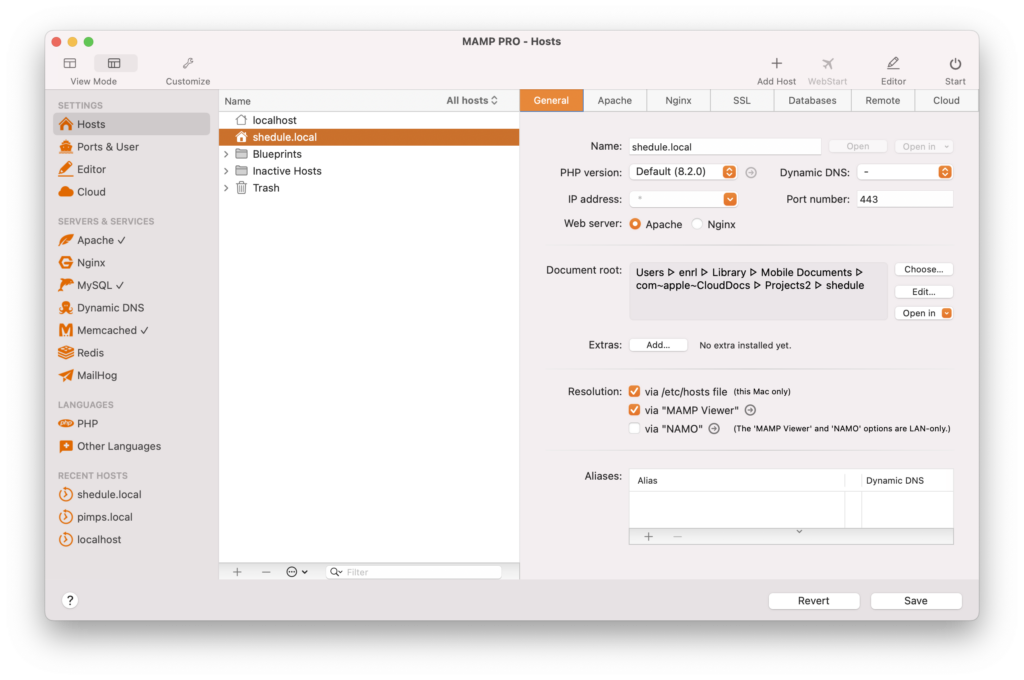Open MySQL server settings
The height and width of the screenshot is (680, 1024).
point(131,285)
